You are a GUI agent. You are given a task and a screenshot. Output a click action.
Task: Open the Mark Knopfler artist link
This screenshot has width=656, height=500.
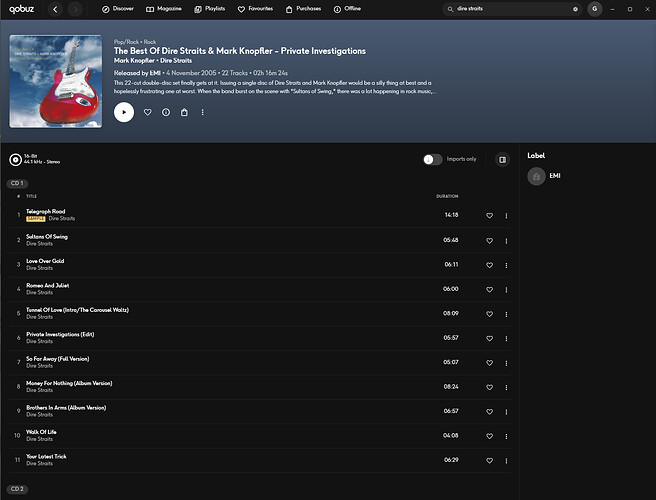coord(134,61)
